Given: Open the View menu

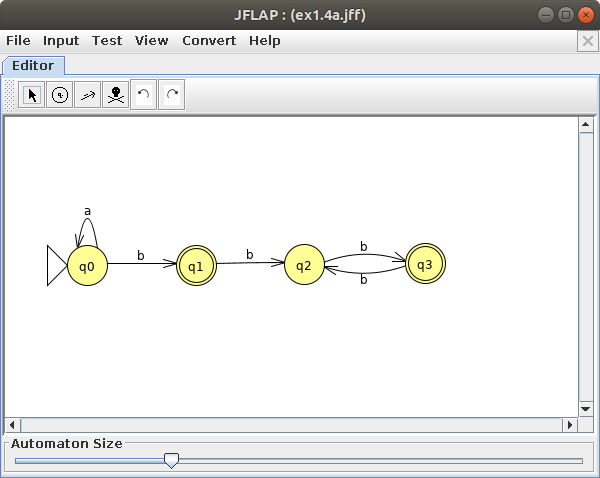Looking at the screenshot, I should (x=152, y=41).
